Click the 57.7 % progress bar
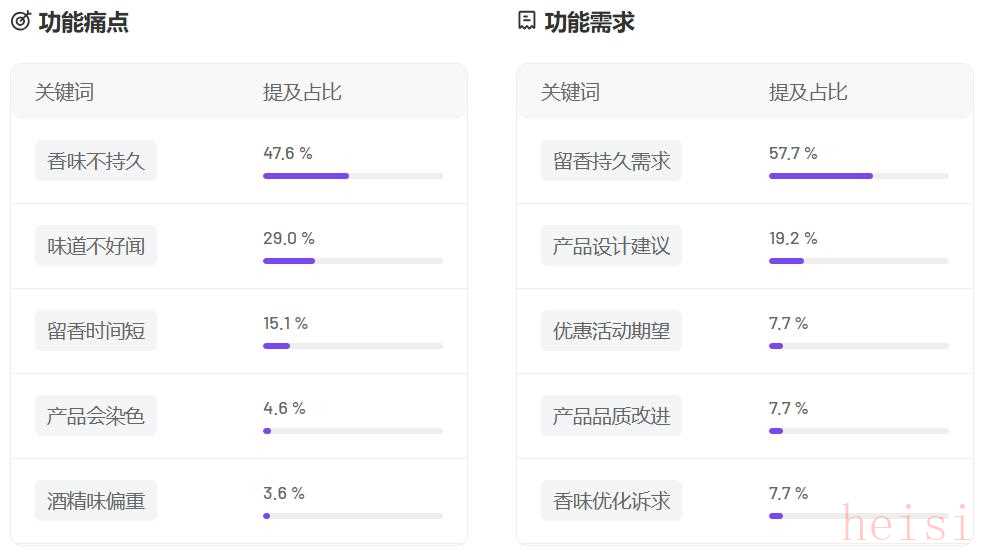This screenshot has height=553, width=987. click(x=858, y=176)
